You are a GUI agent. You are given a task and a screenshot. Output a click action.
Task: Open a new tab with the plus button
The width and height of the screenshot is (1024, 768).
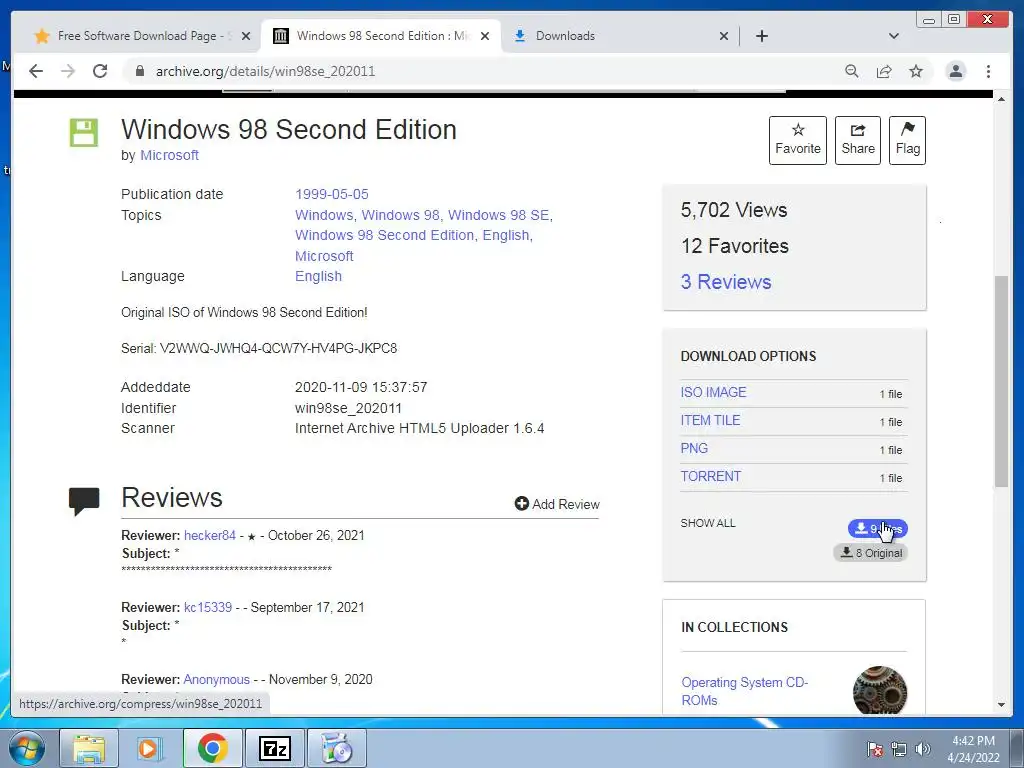(761, 36)
